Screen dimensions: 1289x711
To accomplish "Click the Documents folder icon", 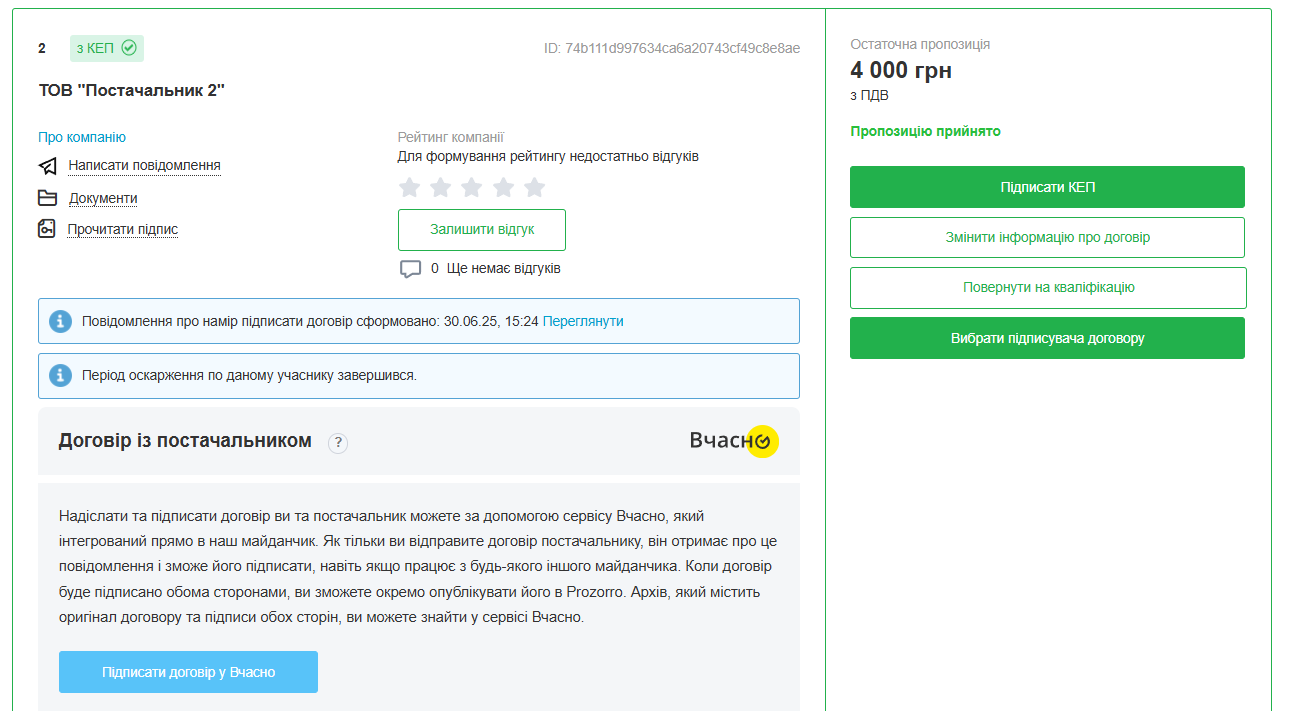I will click(48, 198).
